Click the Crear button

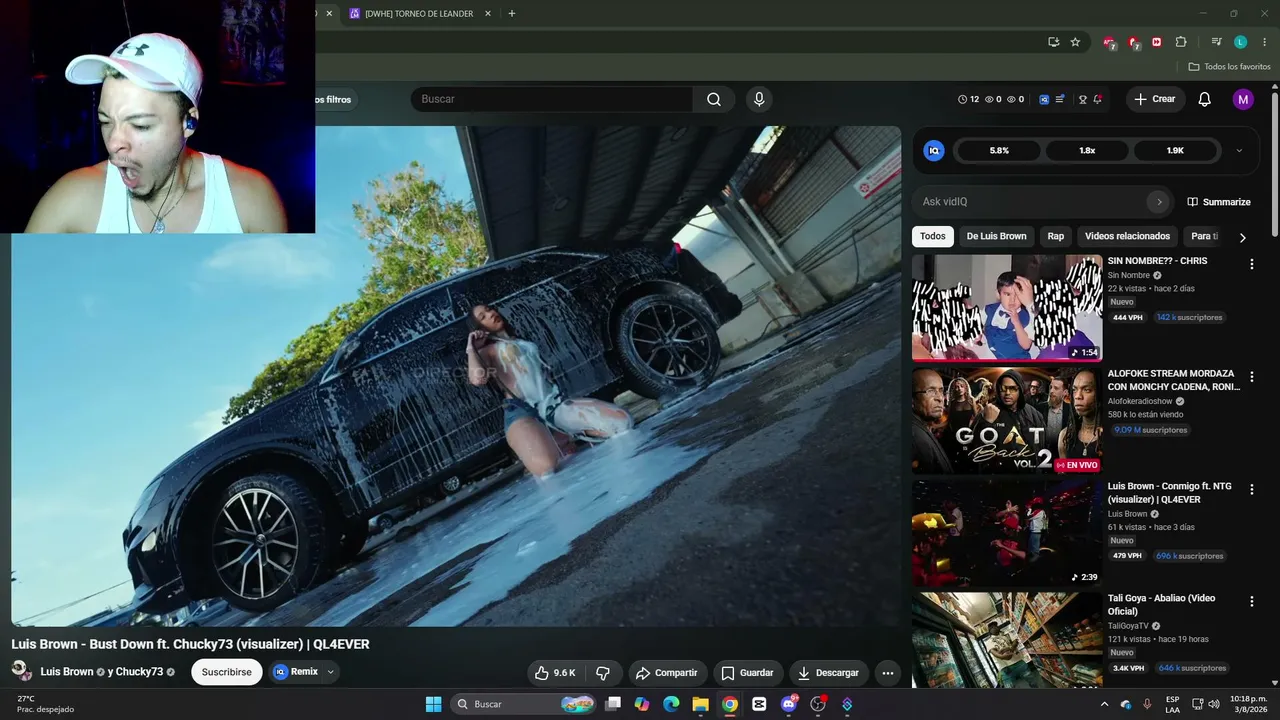point(1155,99)
